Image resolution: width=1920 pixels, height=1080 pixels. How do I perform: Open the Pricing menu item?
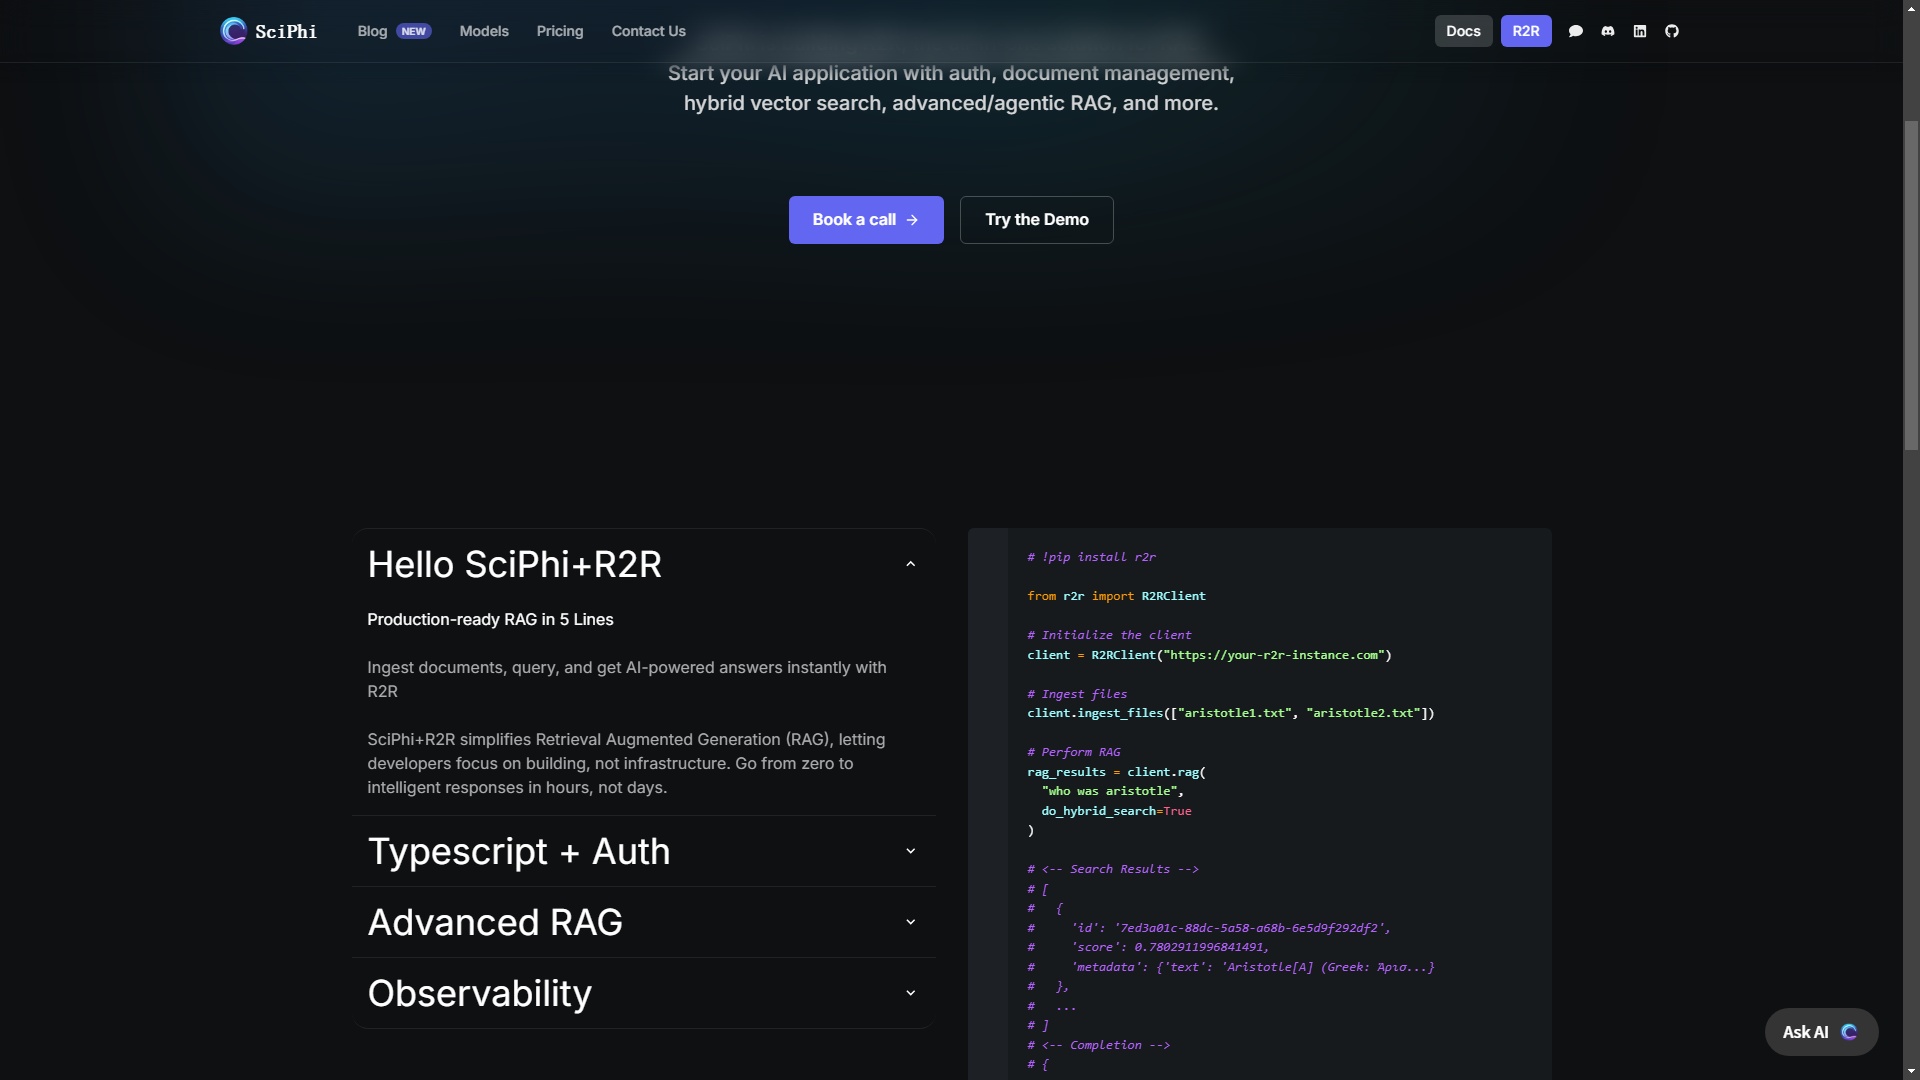(x=559, y=31)
